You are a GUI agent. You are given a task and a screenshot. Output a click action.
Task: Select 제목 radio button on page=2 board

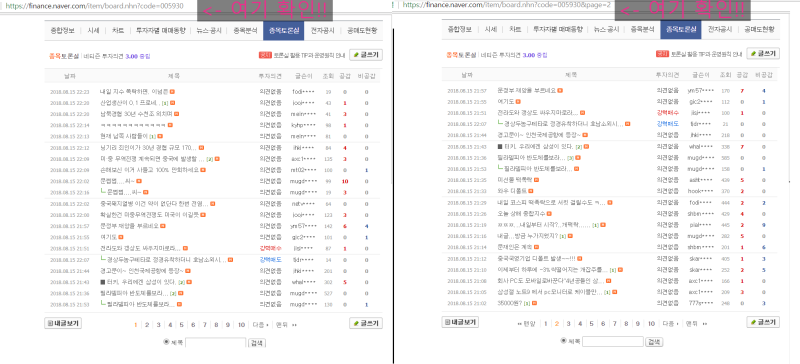(563, 341)
